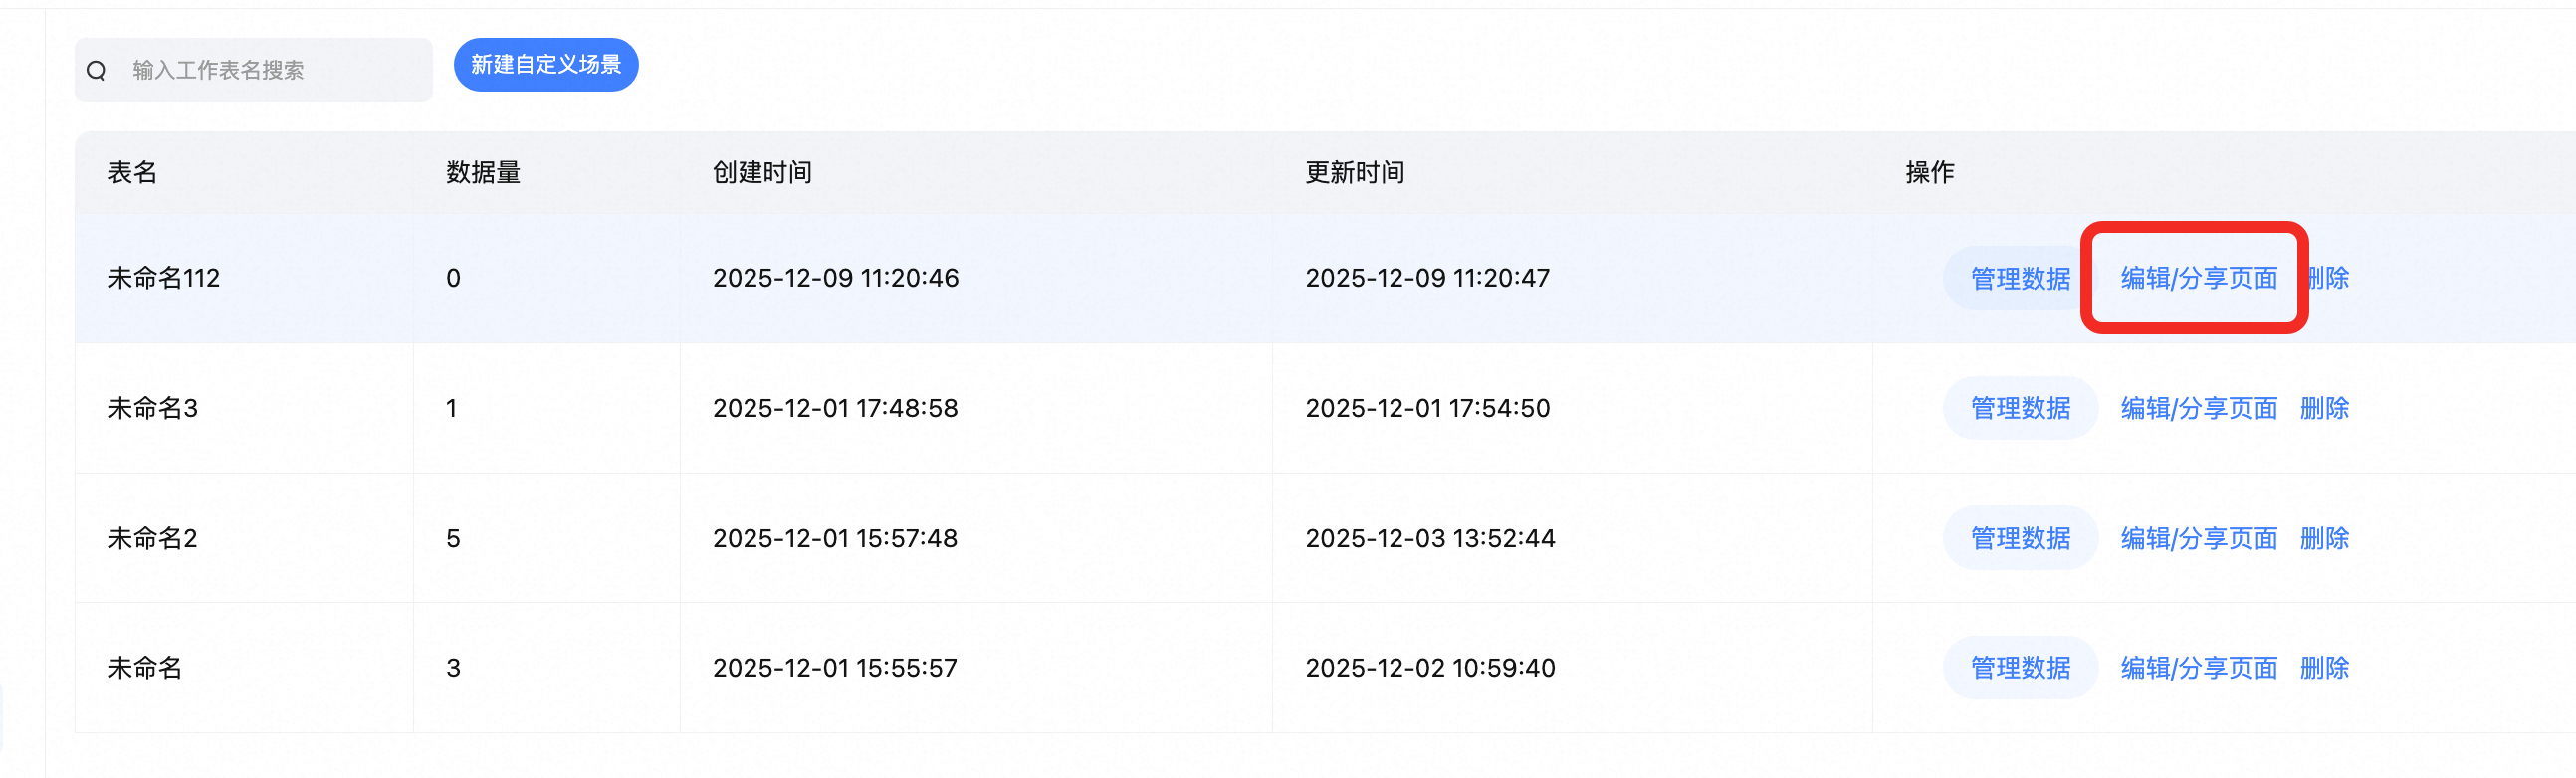Click 删除 in the 未命名 row
Screen dimensions: 2576x778
pos(2324,667)
